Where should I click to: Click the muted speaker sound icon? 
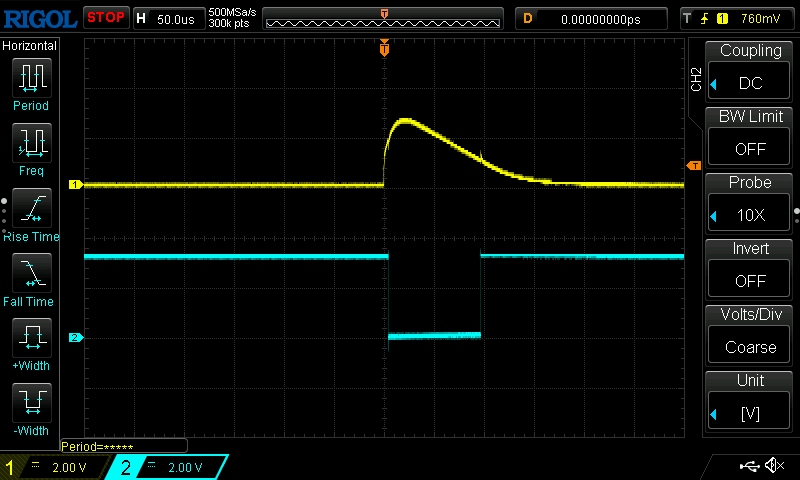774,466
